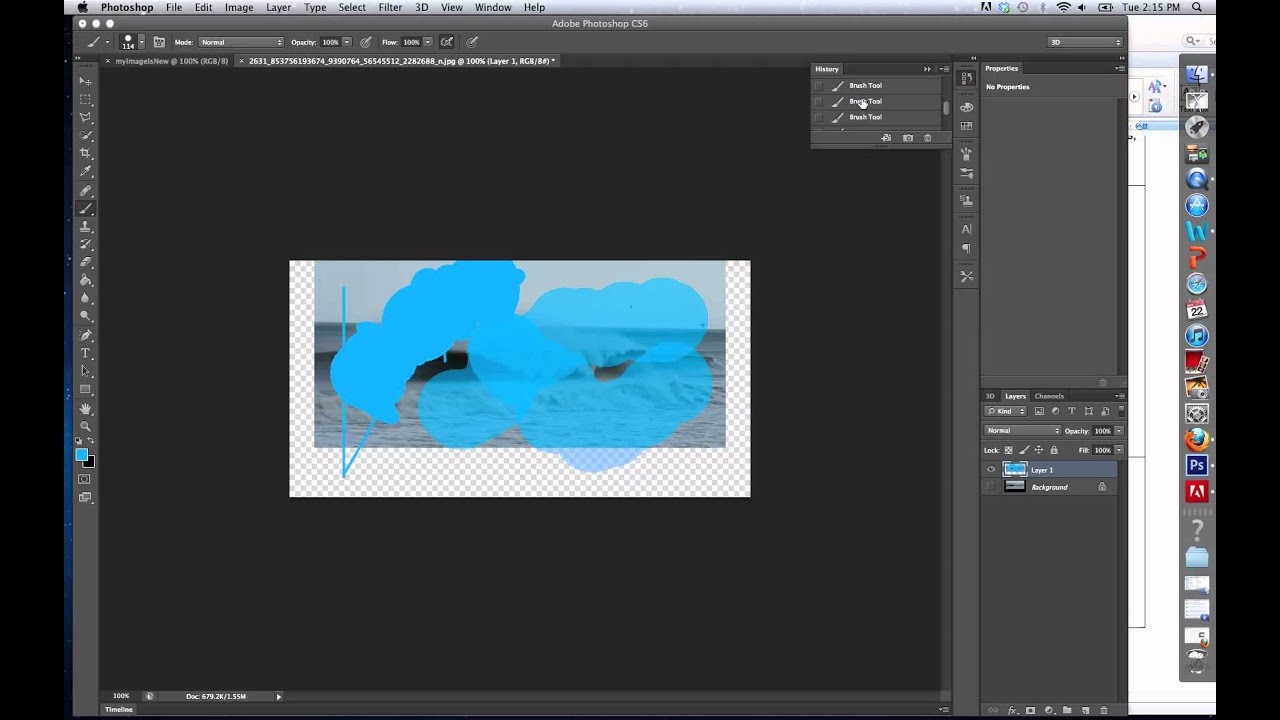Toggle tablet pressure controls opacity
This screenshot has height=720, width=1280.
(x=366, y=42)
